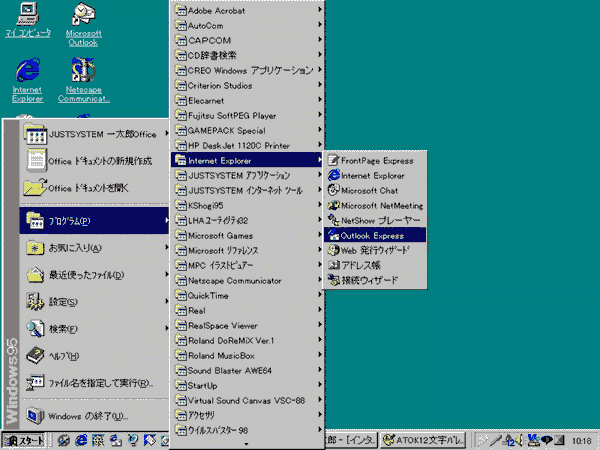Expand Microsoft Games folder

(x=247, y=235)
